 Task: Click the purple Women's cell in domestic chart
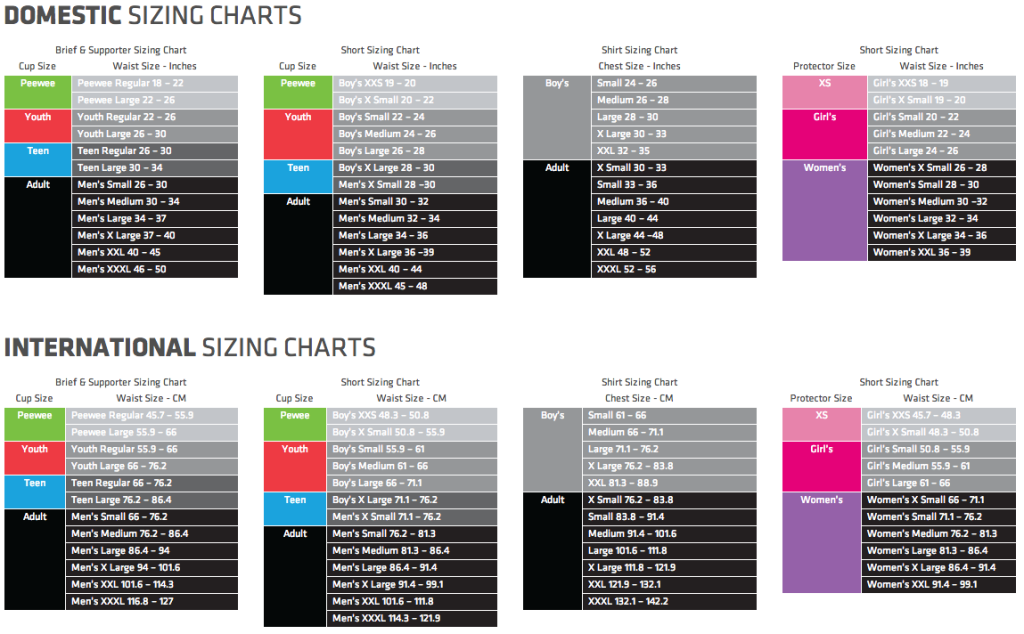coord(824,210)
